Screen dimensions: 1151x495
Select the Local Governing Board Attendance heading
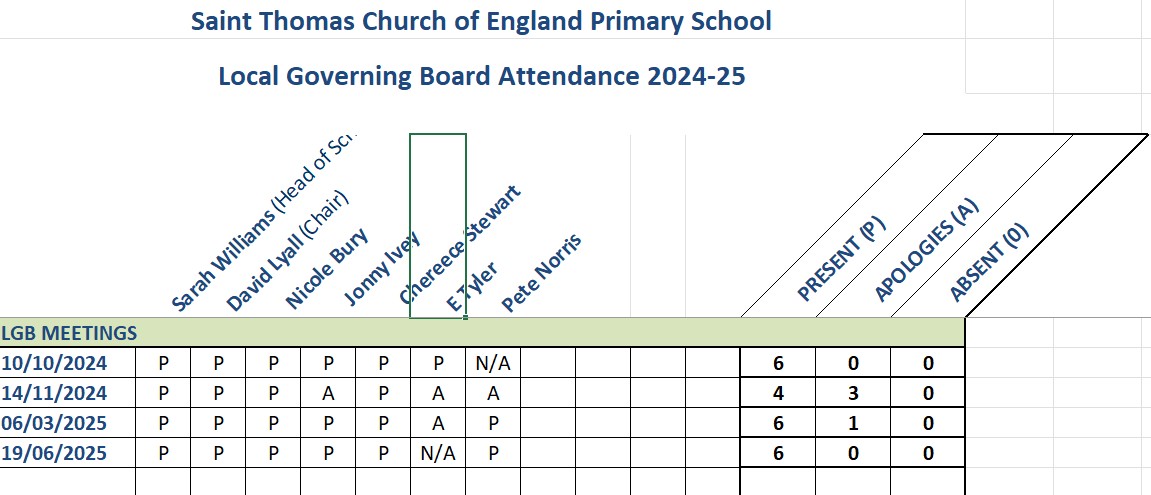[x=481, y=76]
